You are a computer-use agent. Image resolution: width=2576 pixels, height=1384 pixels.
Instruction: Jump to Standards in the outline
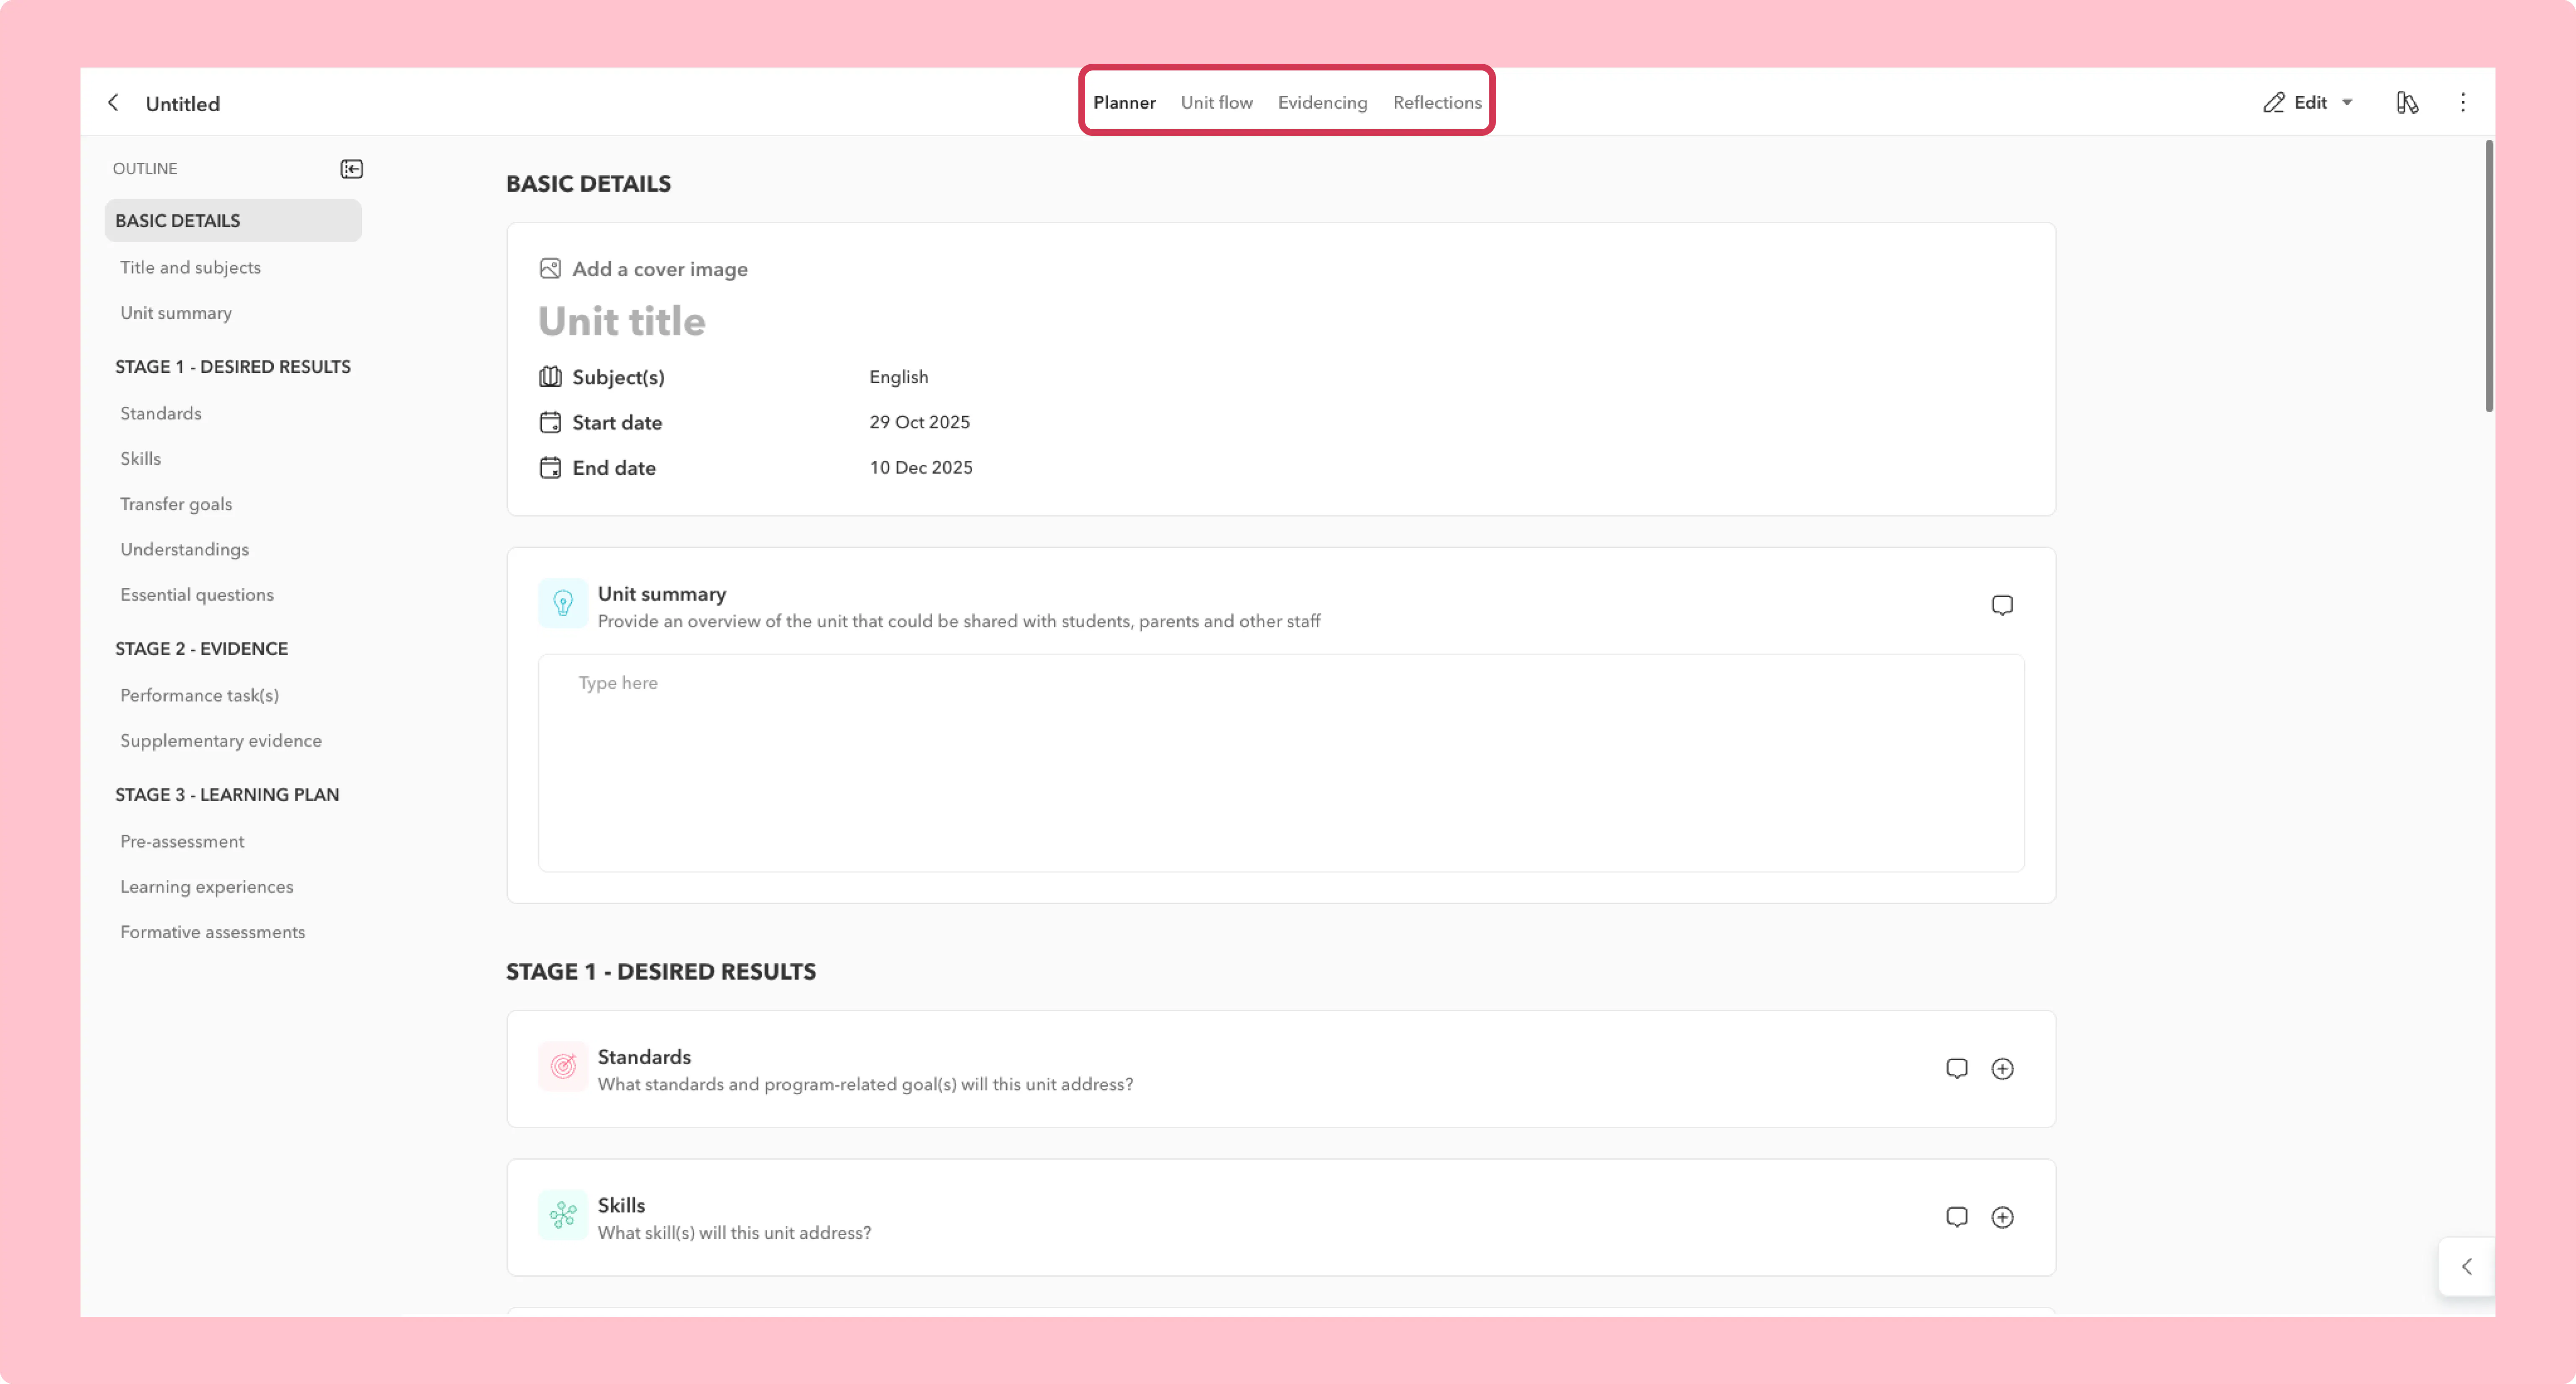160,413
